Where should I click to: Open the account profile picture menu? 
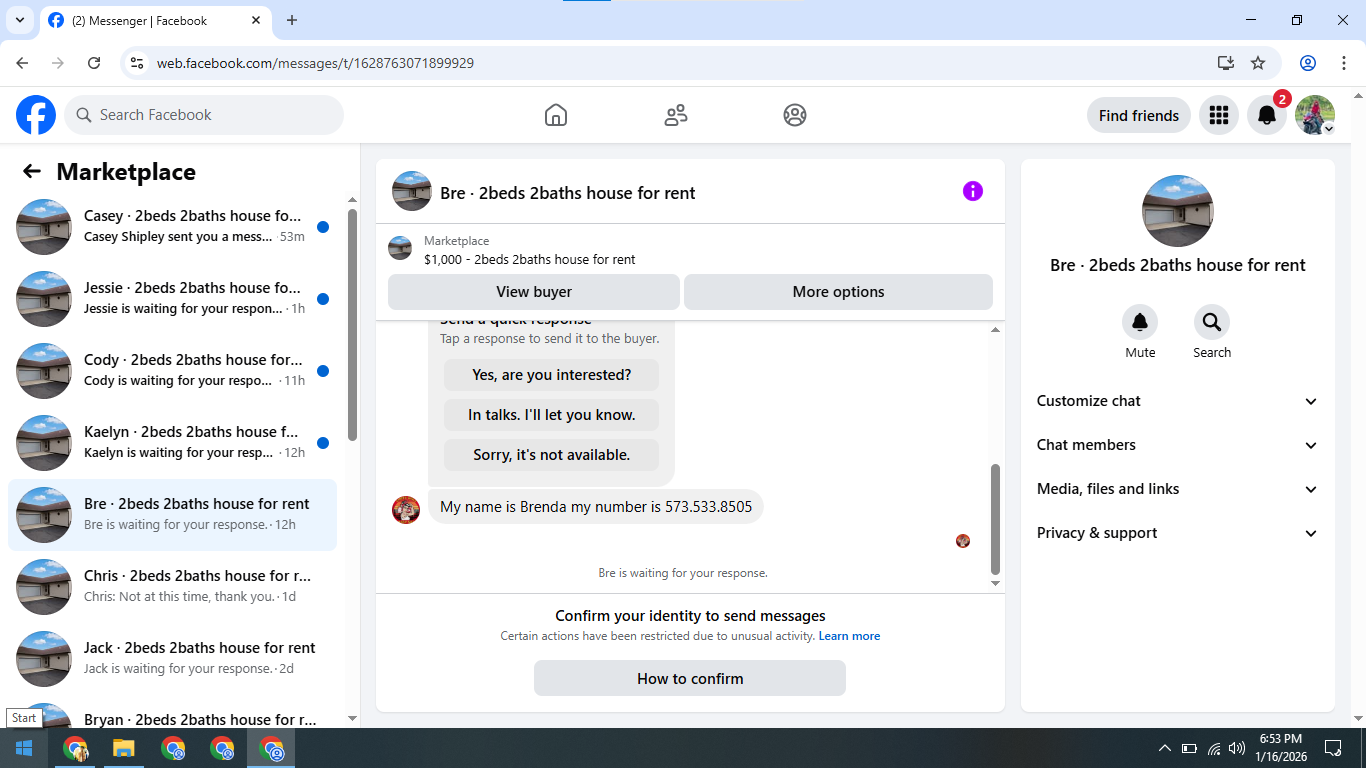point(1315,115)
